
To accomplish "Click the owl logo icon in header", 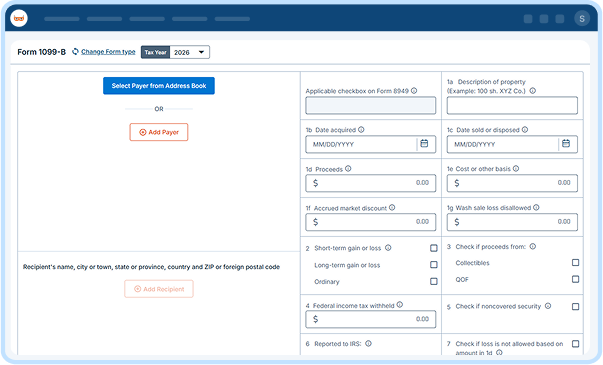I will 19,18.
